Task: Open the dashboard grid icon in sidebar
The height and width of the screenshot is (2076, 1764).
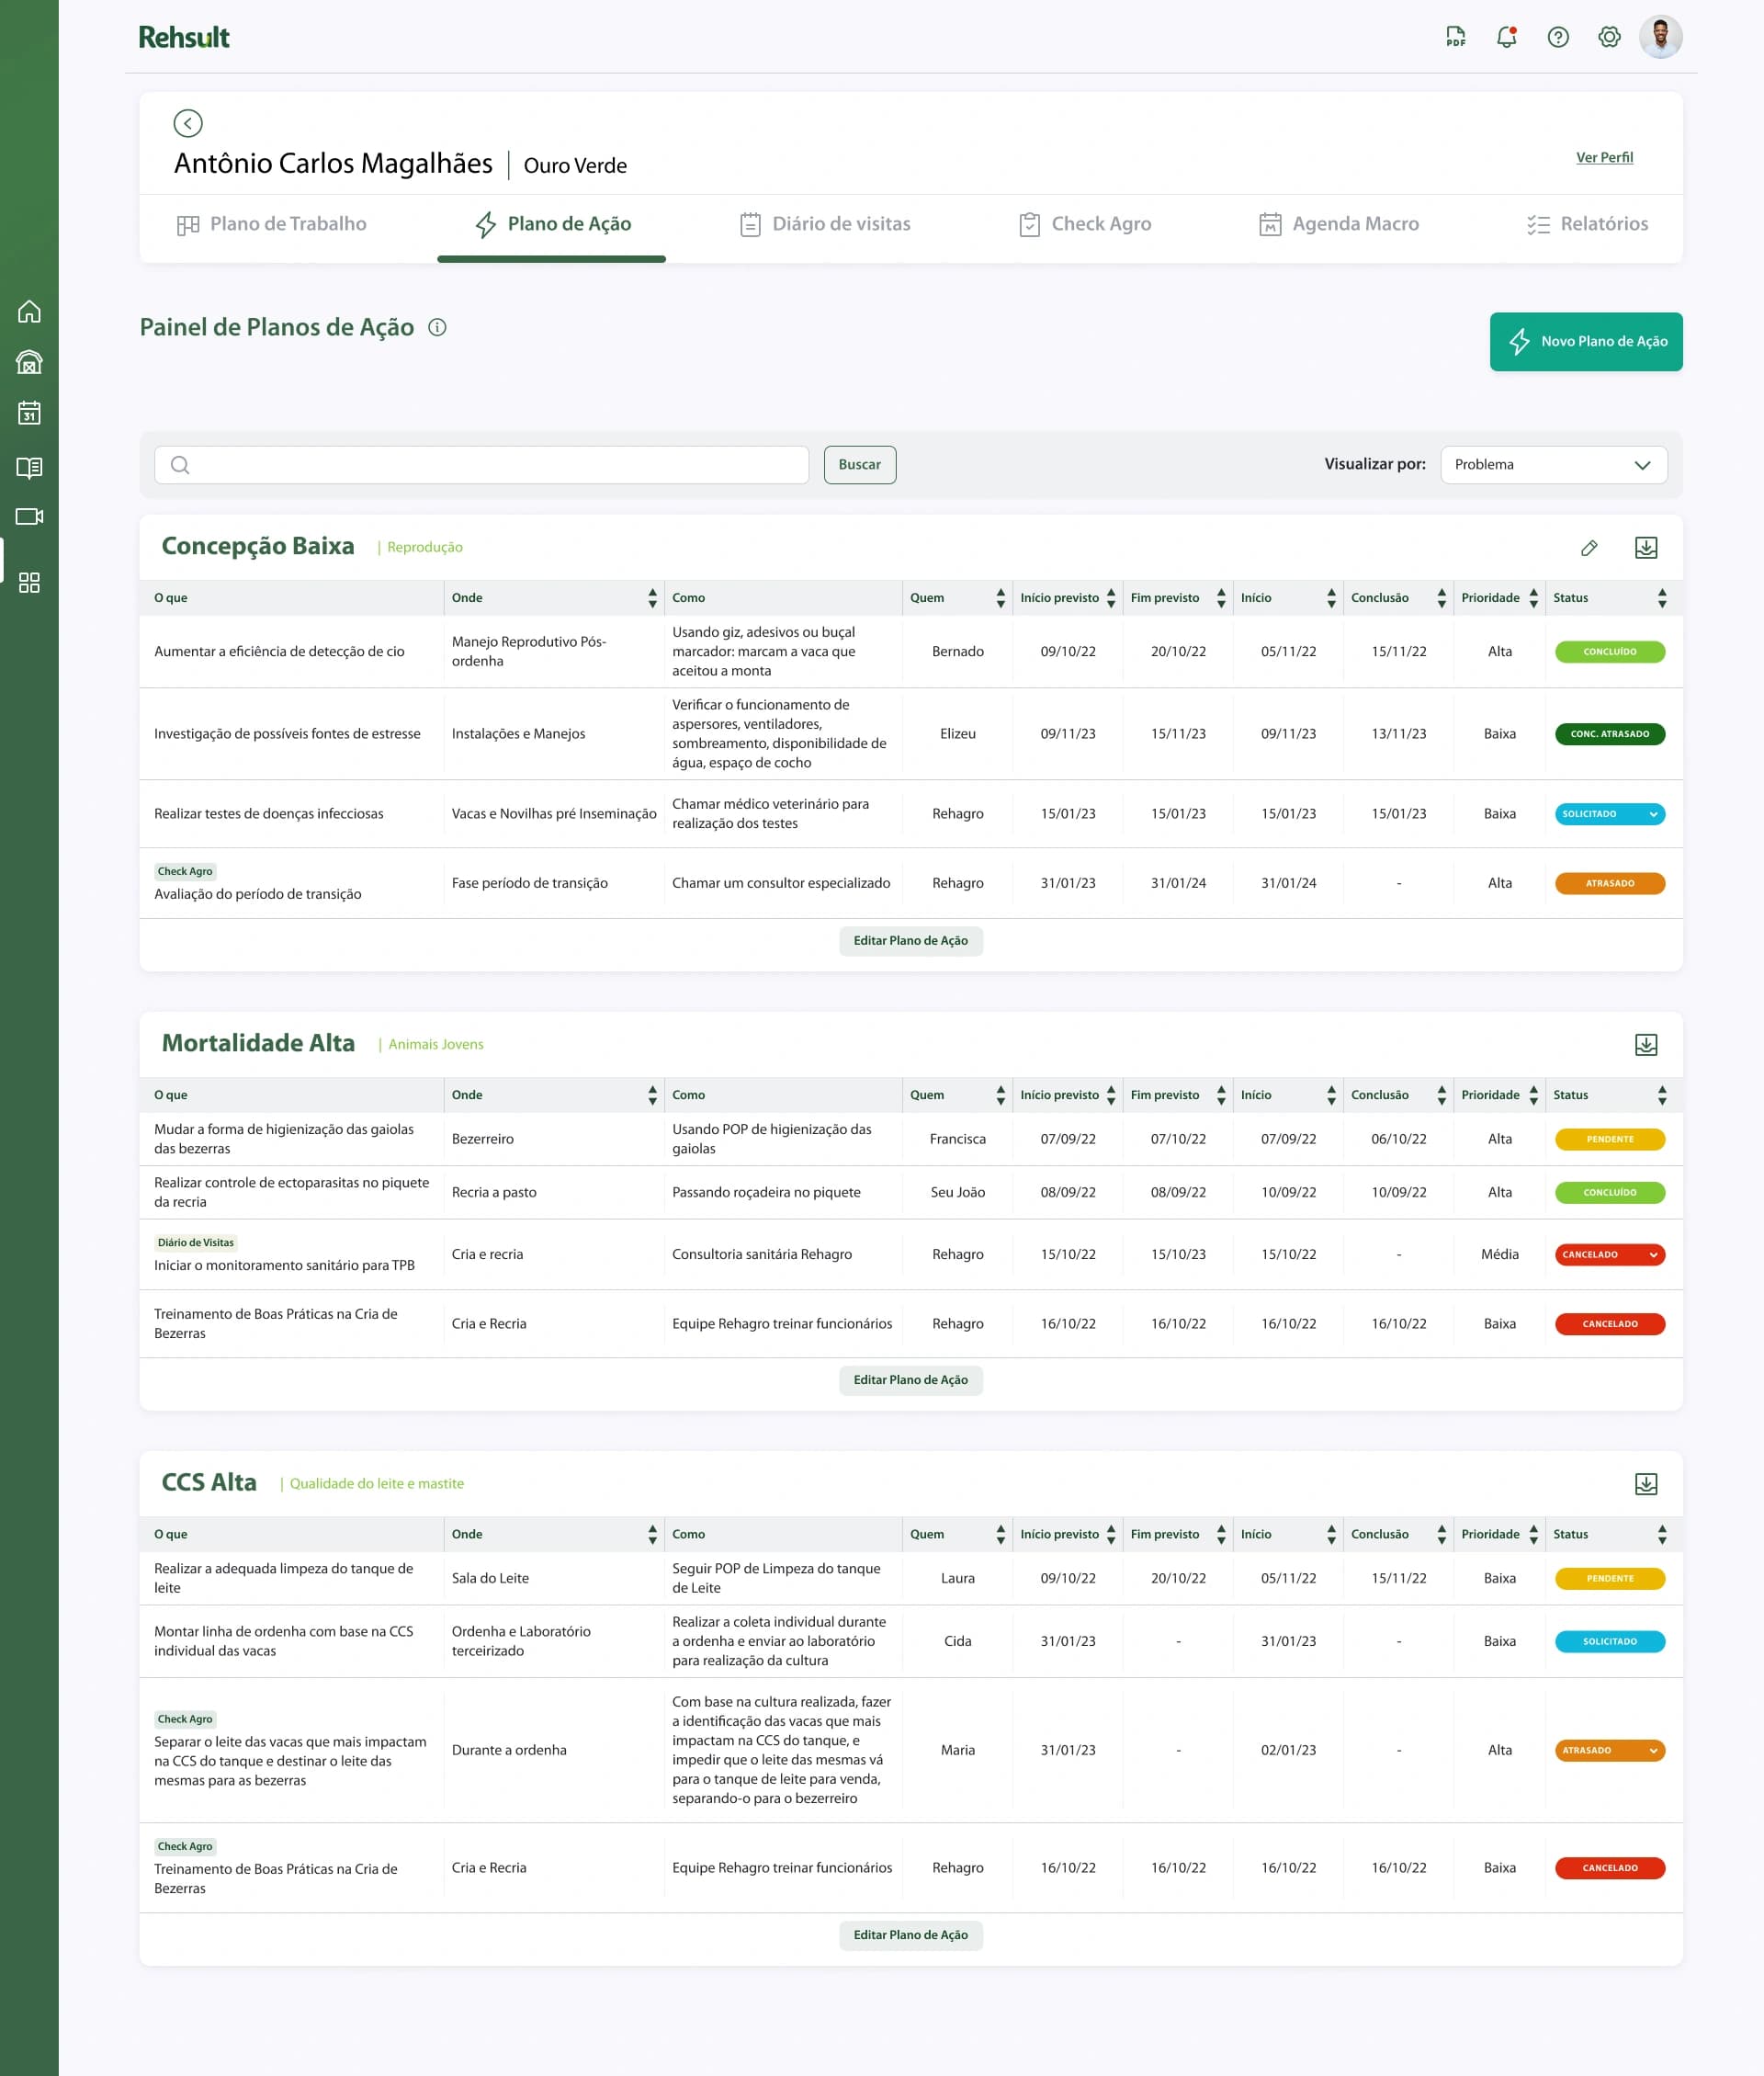Action: 29,583
